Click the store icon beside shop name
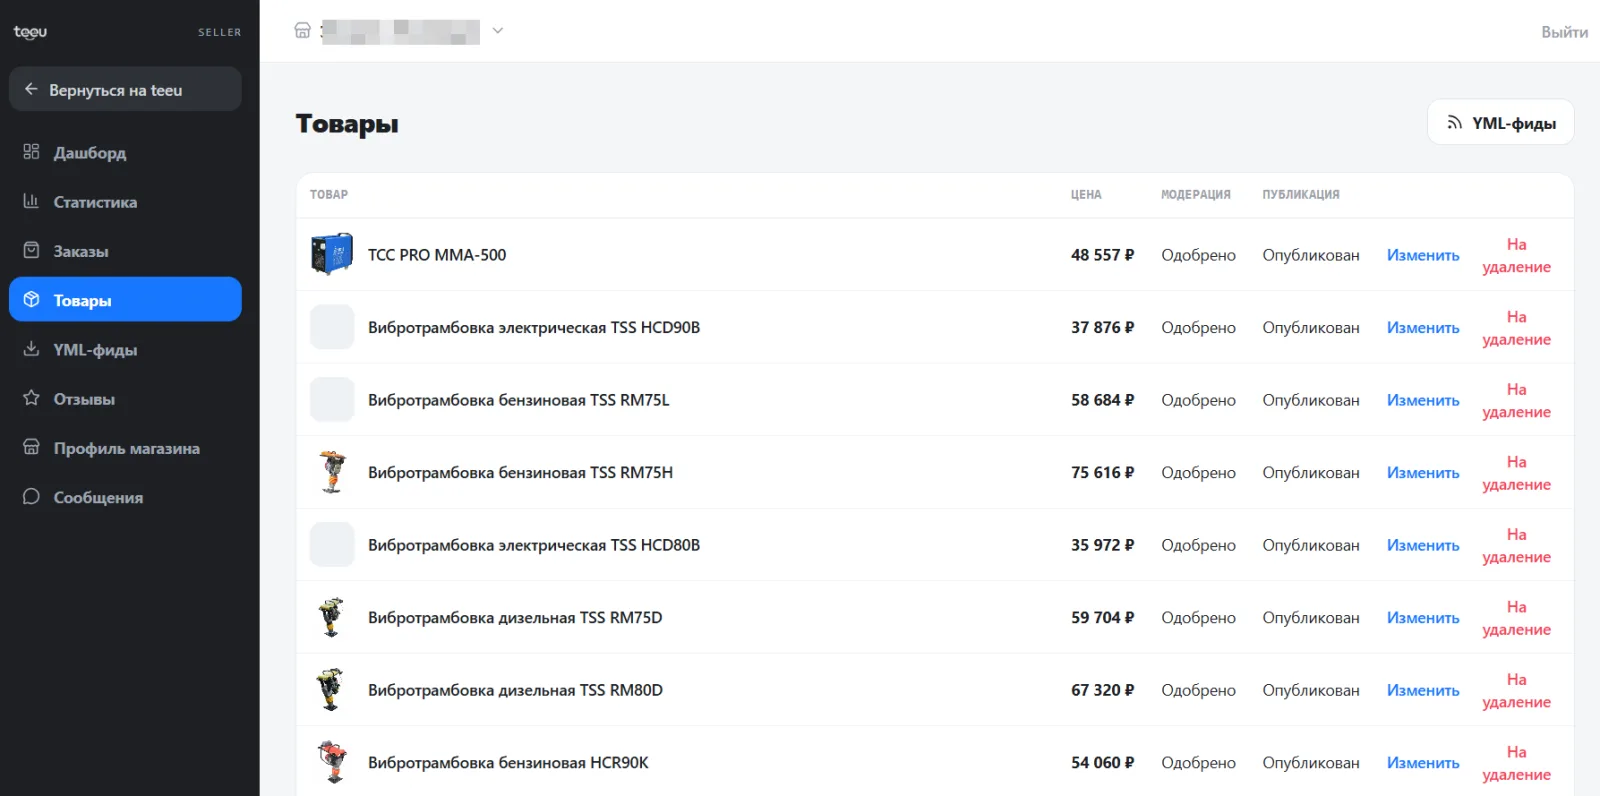The height and width of the screenshot is (796, 1600). 302,30
